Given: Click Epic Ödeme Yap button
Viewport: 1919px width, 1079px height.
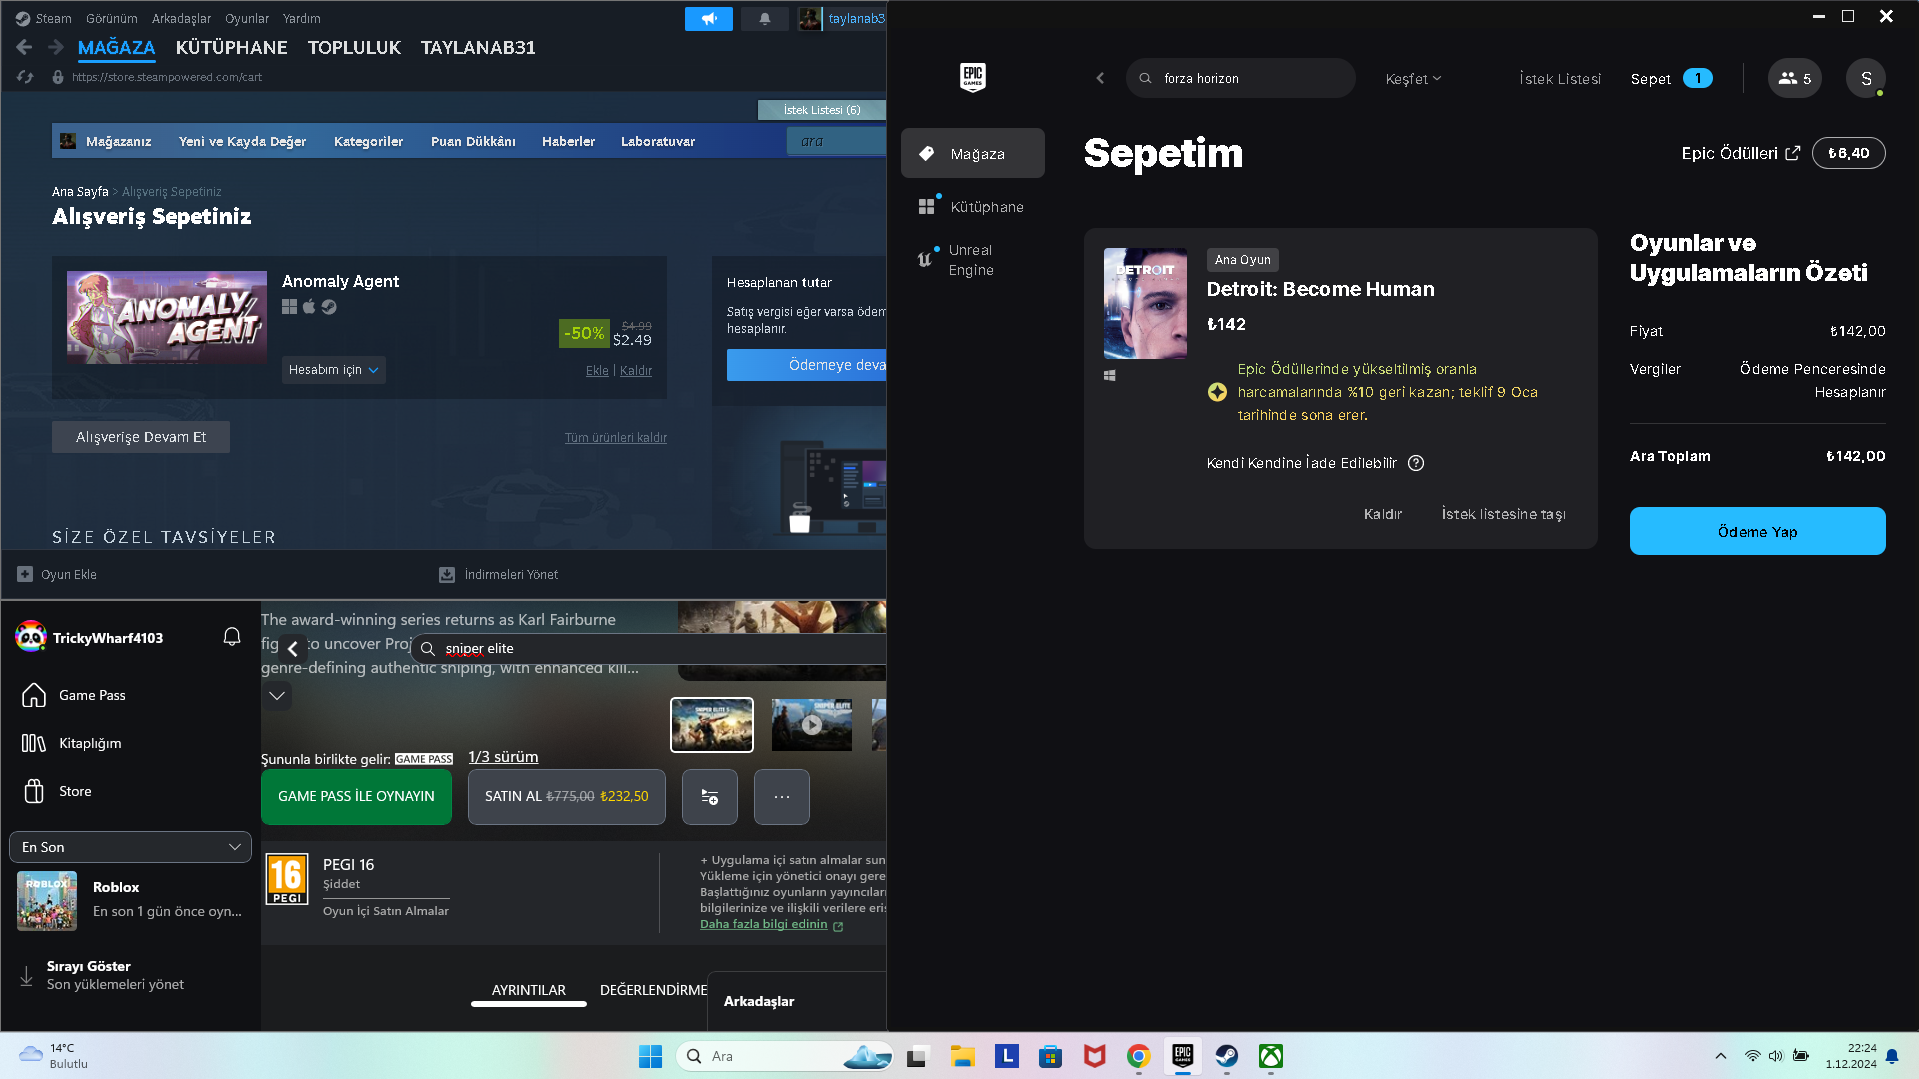Looking at the screenshot, I should click(1757, 531).
